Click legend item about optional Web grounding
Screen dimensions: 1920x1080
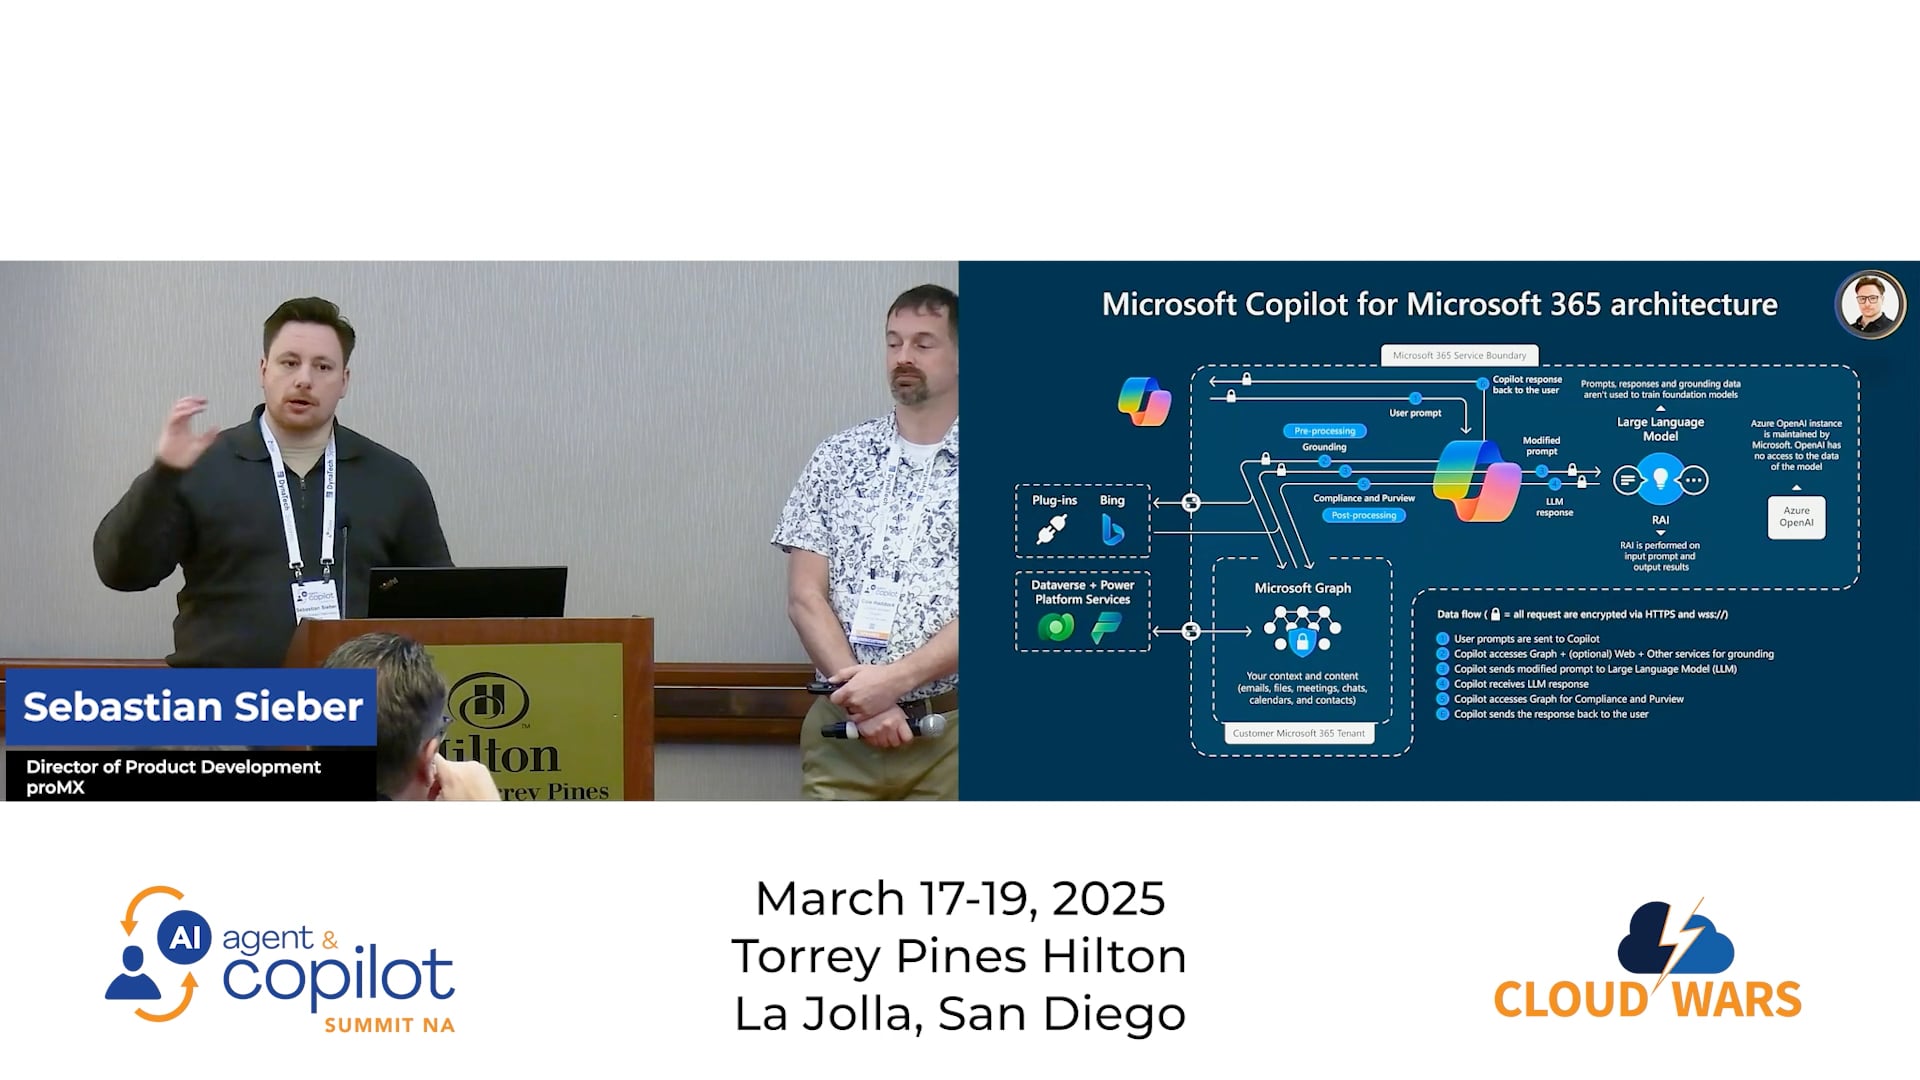pos(1613,654)
